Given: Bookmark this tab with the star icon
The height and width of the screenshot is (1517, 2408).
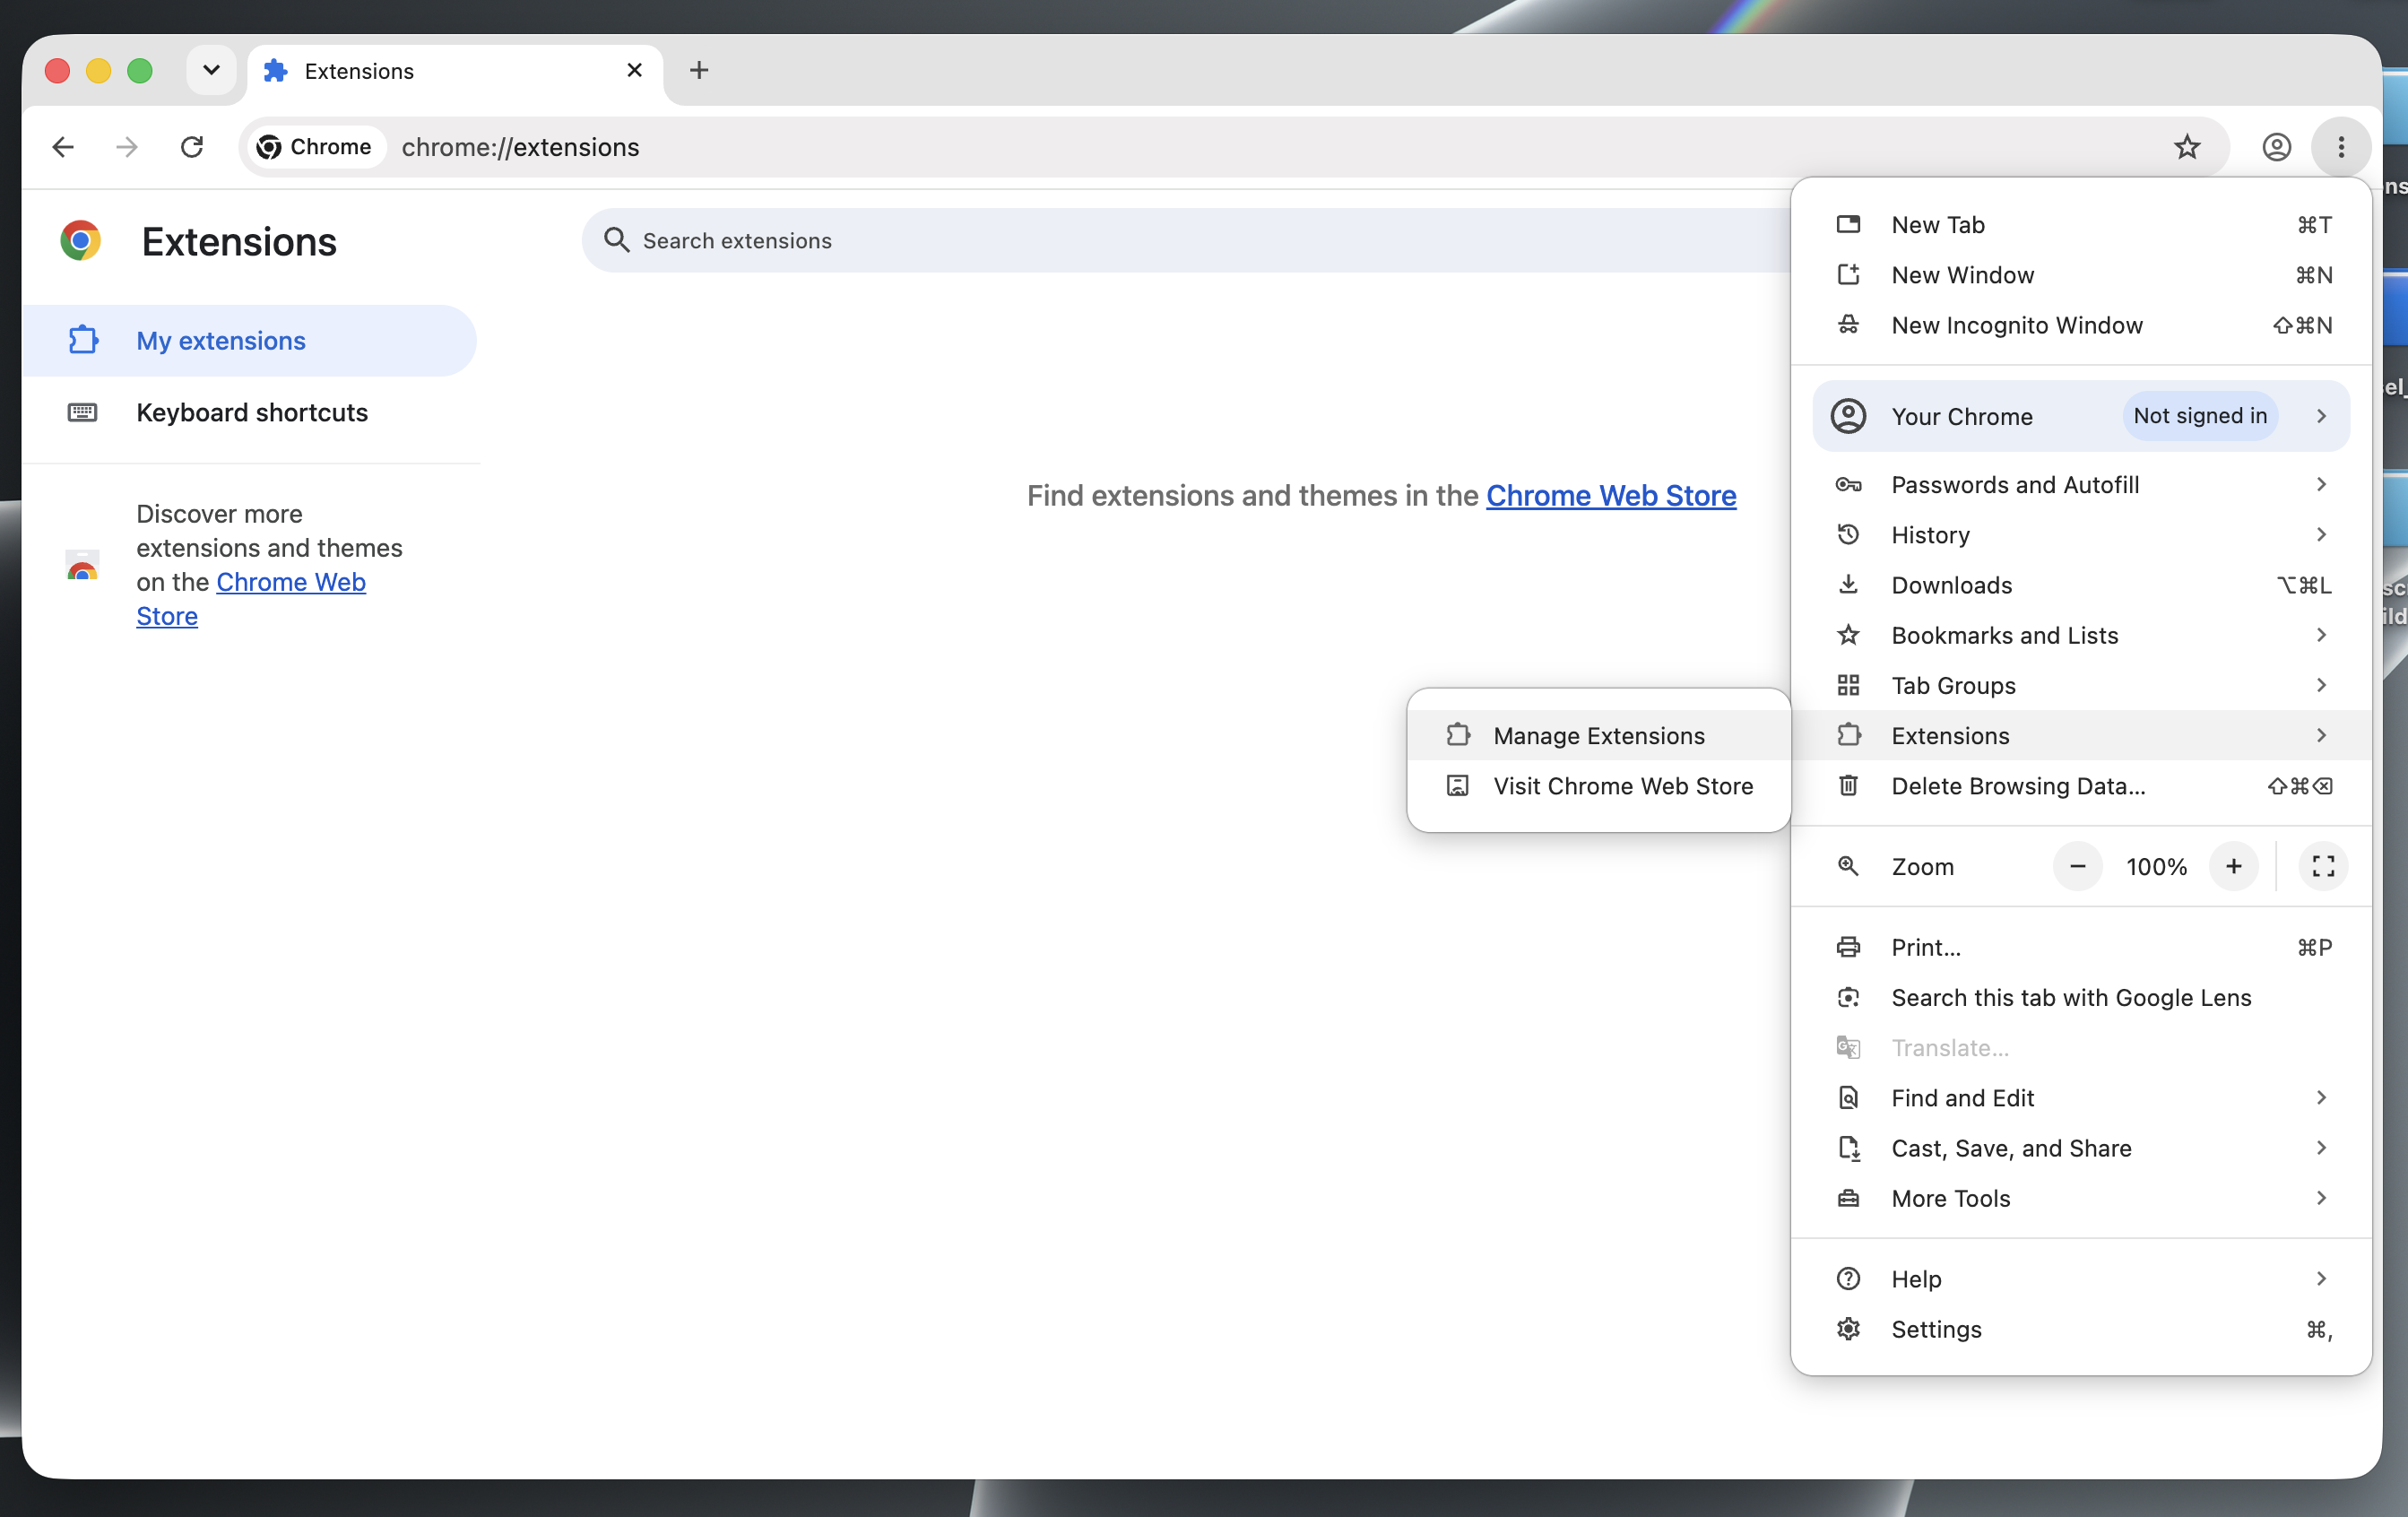Looking at the screenshot, I should point(2187,147).
